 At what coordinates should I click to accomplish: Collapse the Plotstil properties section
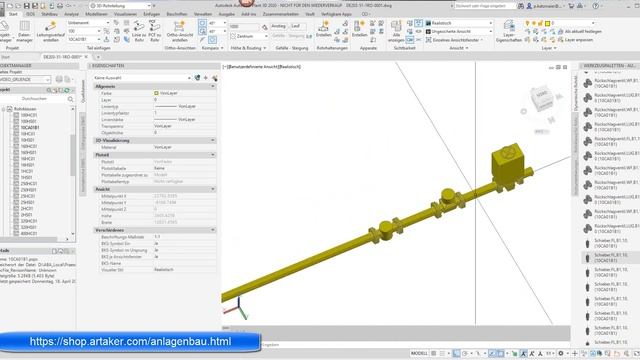click(213, 155)
